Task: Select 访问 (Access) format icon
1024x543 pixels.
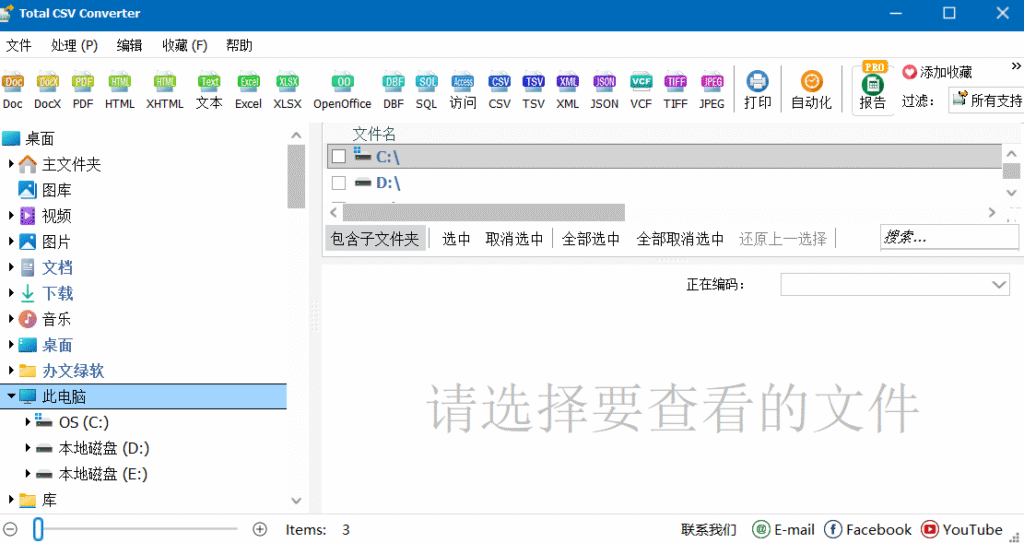Action: (x=462, y=90)
